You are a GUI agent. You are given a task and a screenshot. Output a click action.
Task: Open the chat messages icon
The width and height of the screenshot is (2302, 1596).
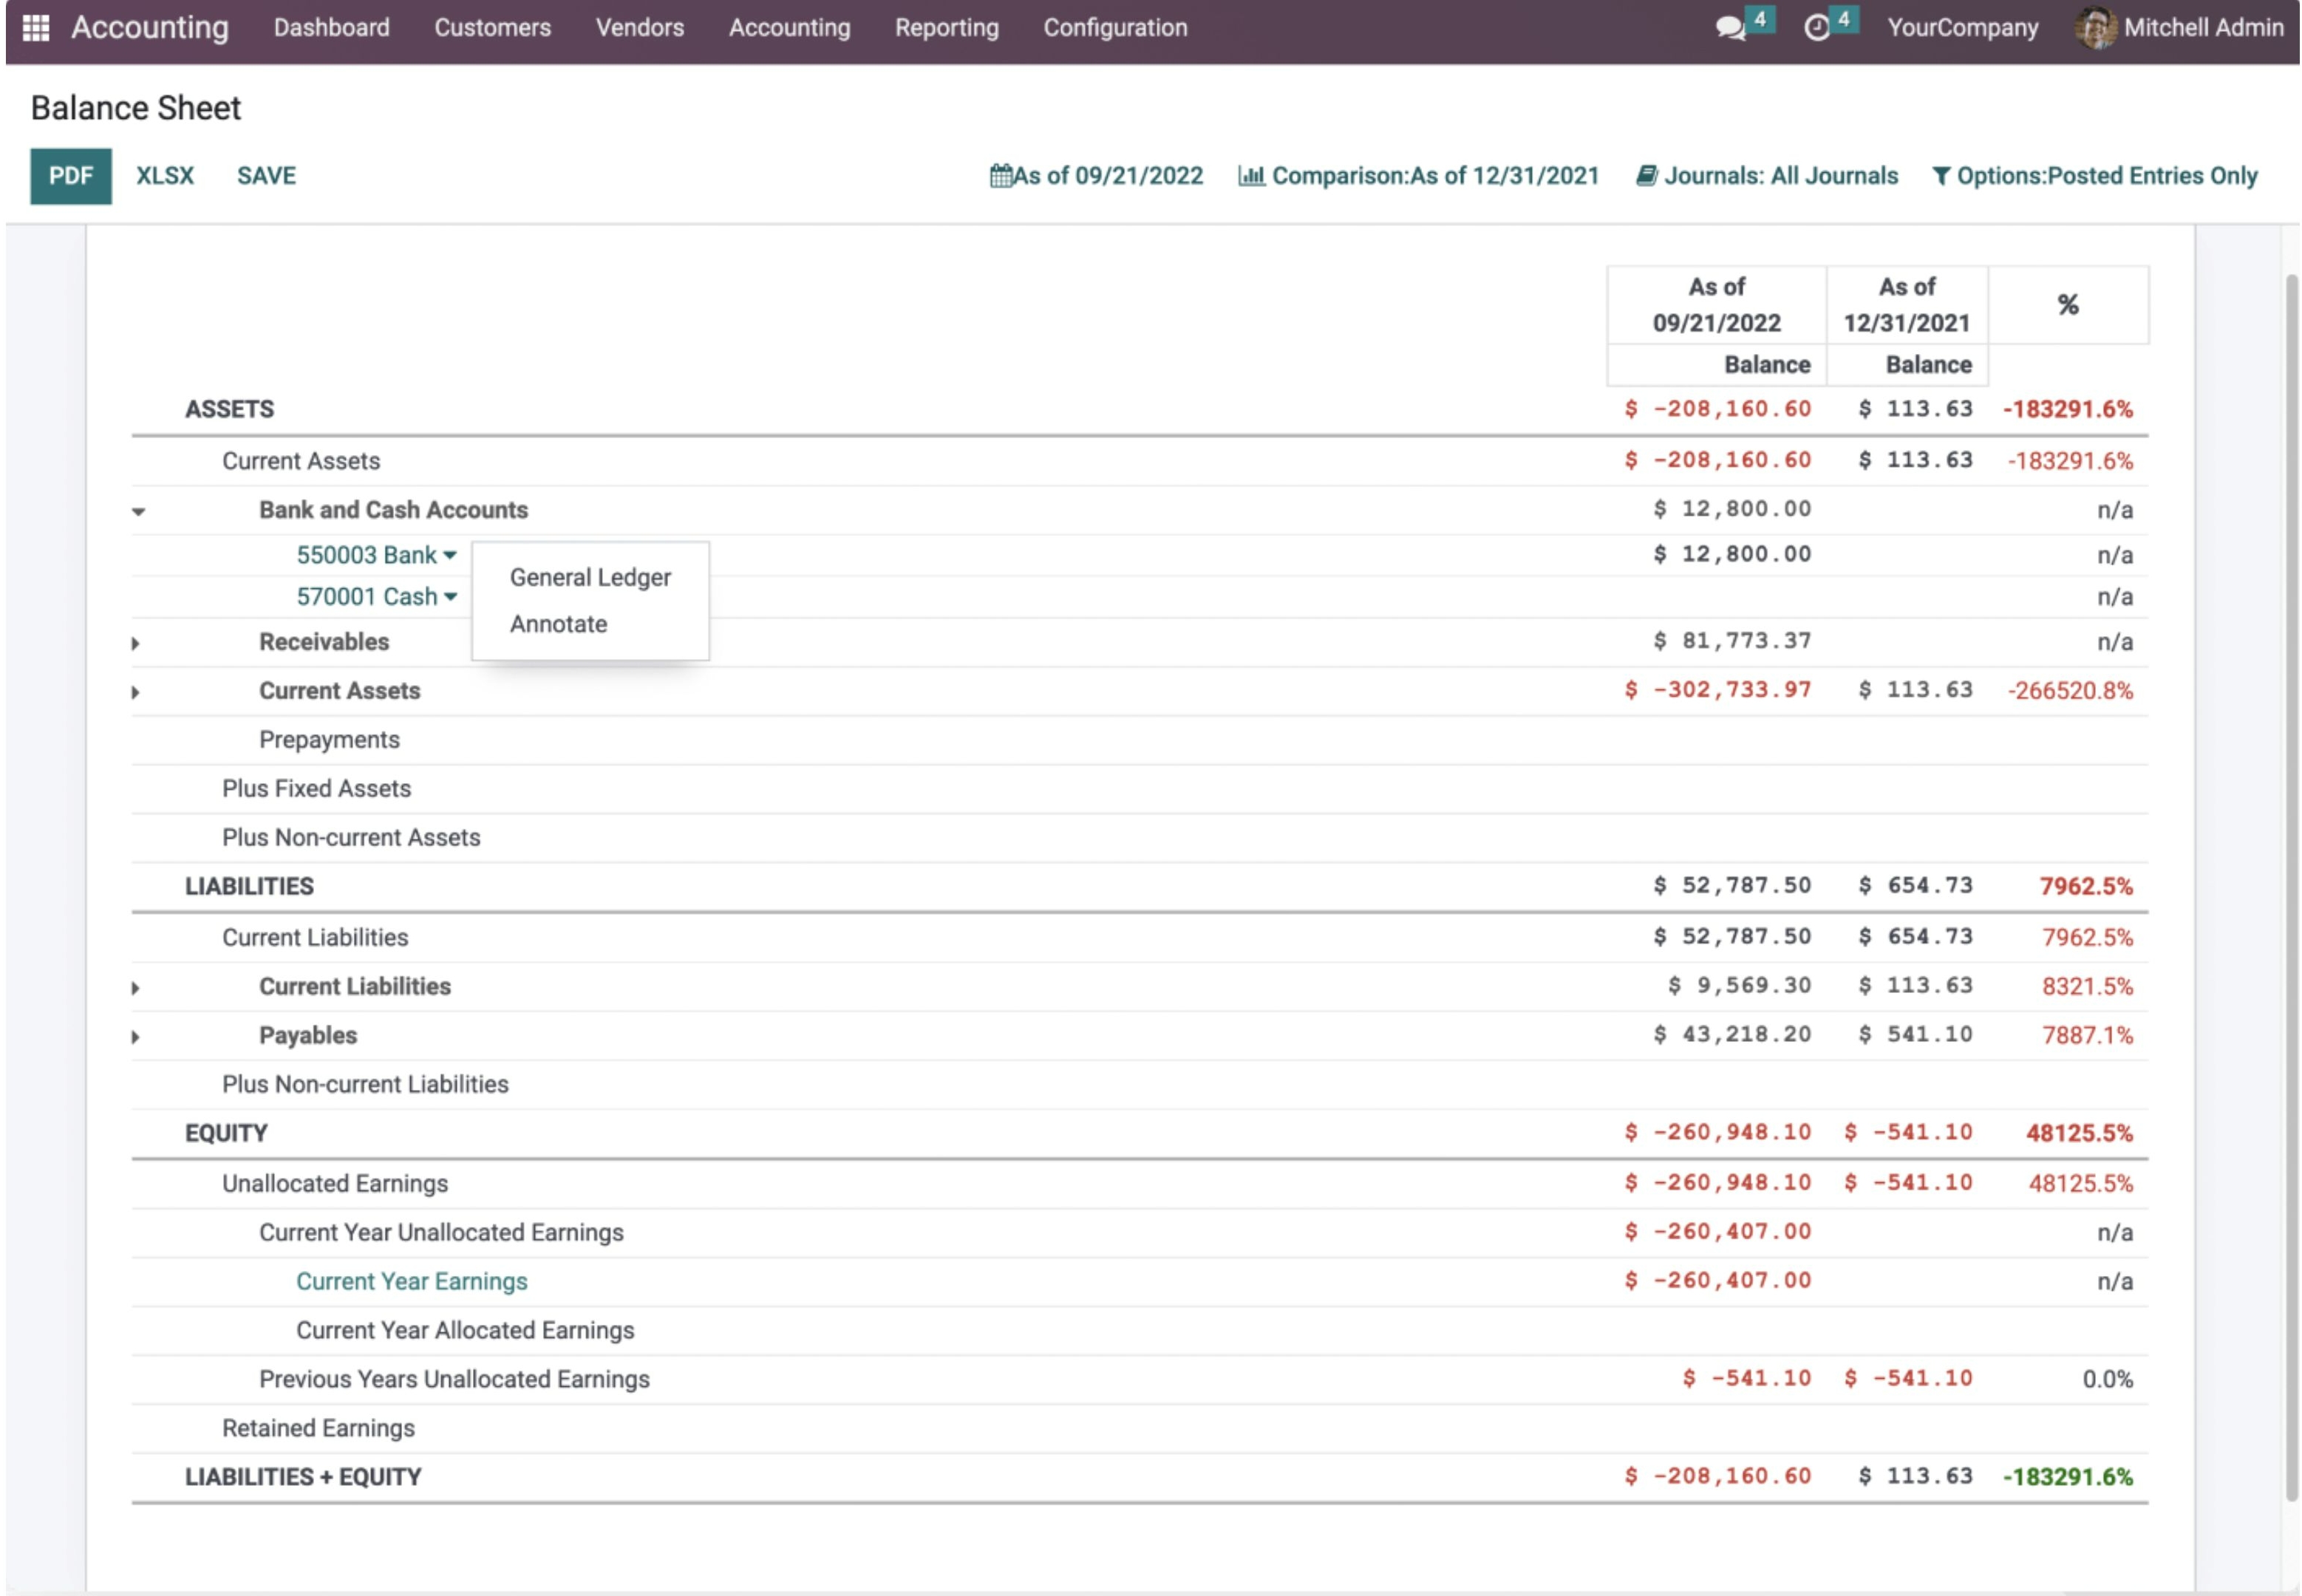1729,28
